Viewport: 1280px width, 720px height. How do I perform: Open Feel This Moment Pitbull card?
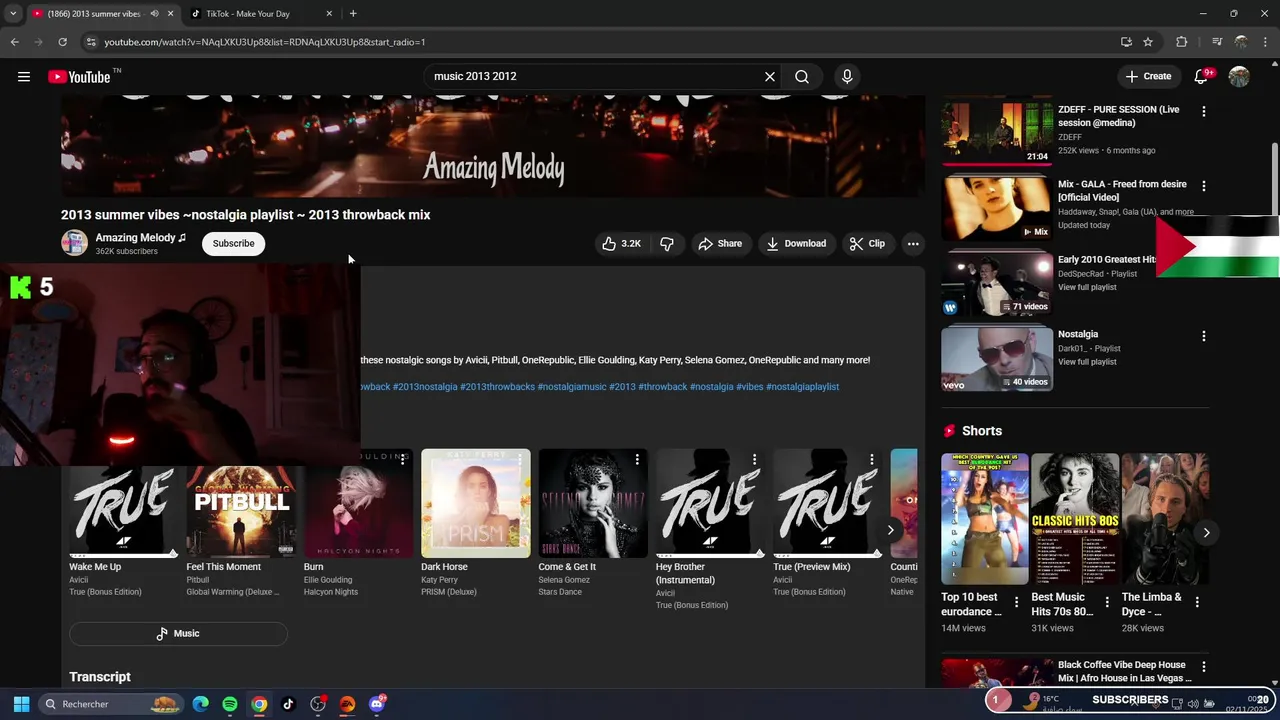point(241,524)
